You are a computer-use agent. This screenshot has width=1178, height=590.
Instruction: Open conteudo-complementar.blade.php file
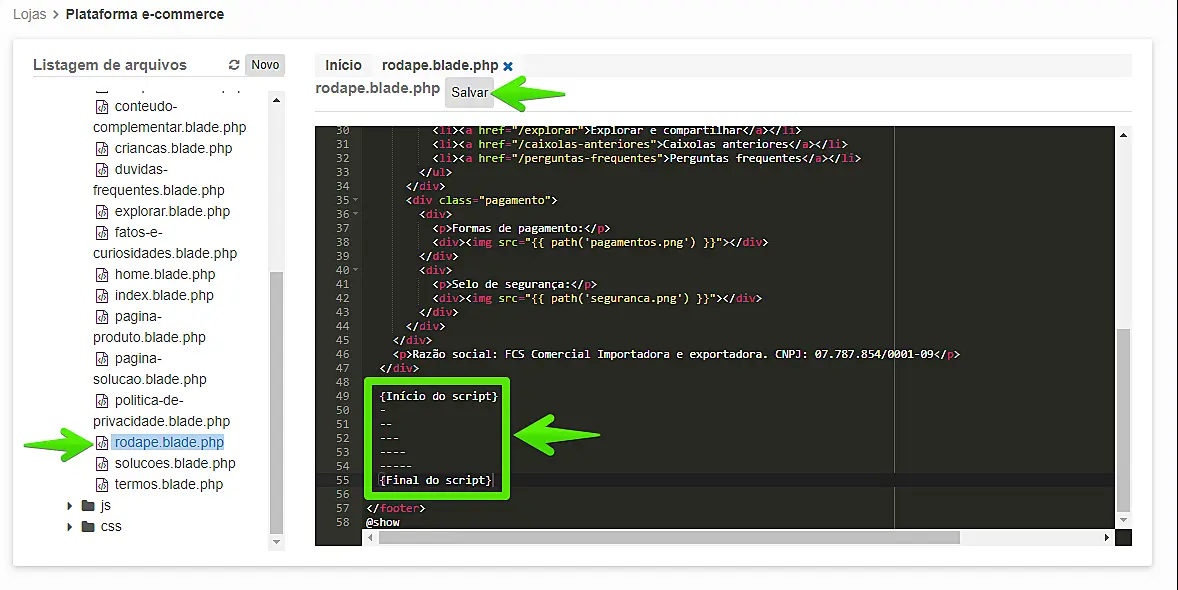coord(170,116)
